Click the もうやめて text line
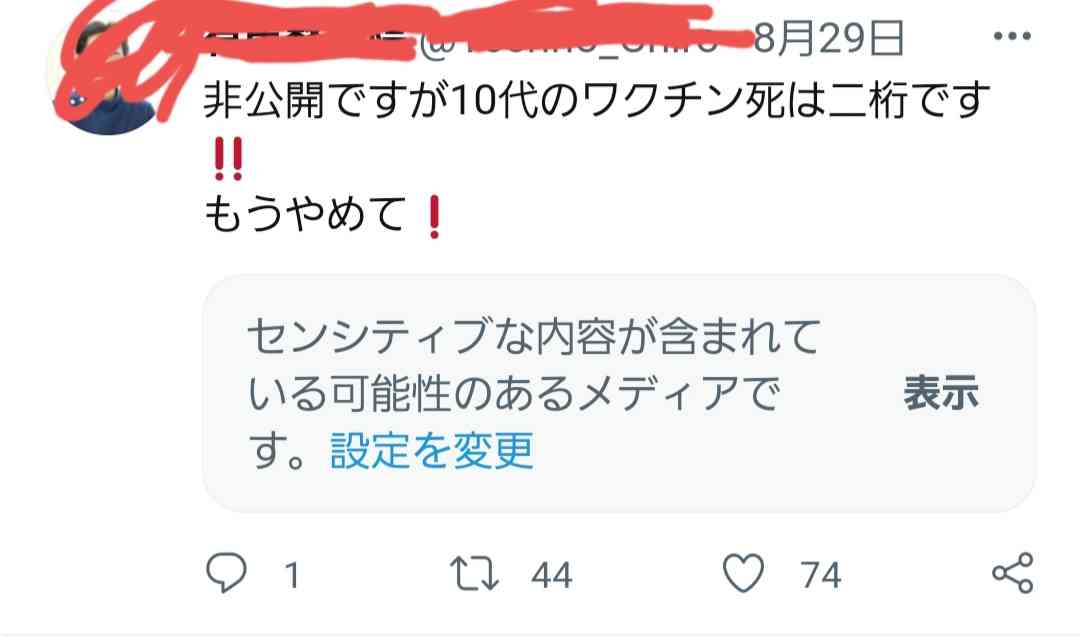The height and width of the screenshot is (642, 1080). tap(306, 214)
